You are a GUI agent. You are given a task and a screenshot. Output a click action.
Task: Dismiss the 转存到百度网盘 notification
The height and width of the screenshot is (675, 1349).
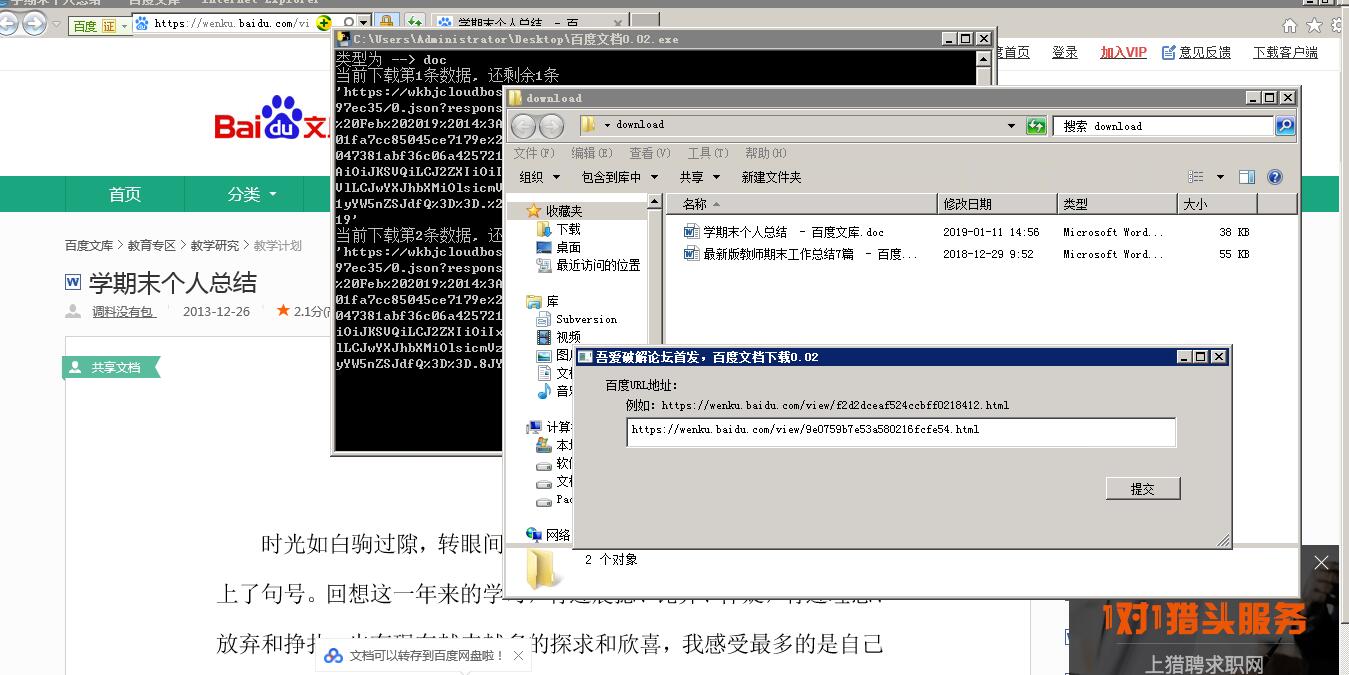(x=518, y=656)
